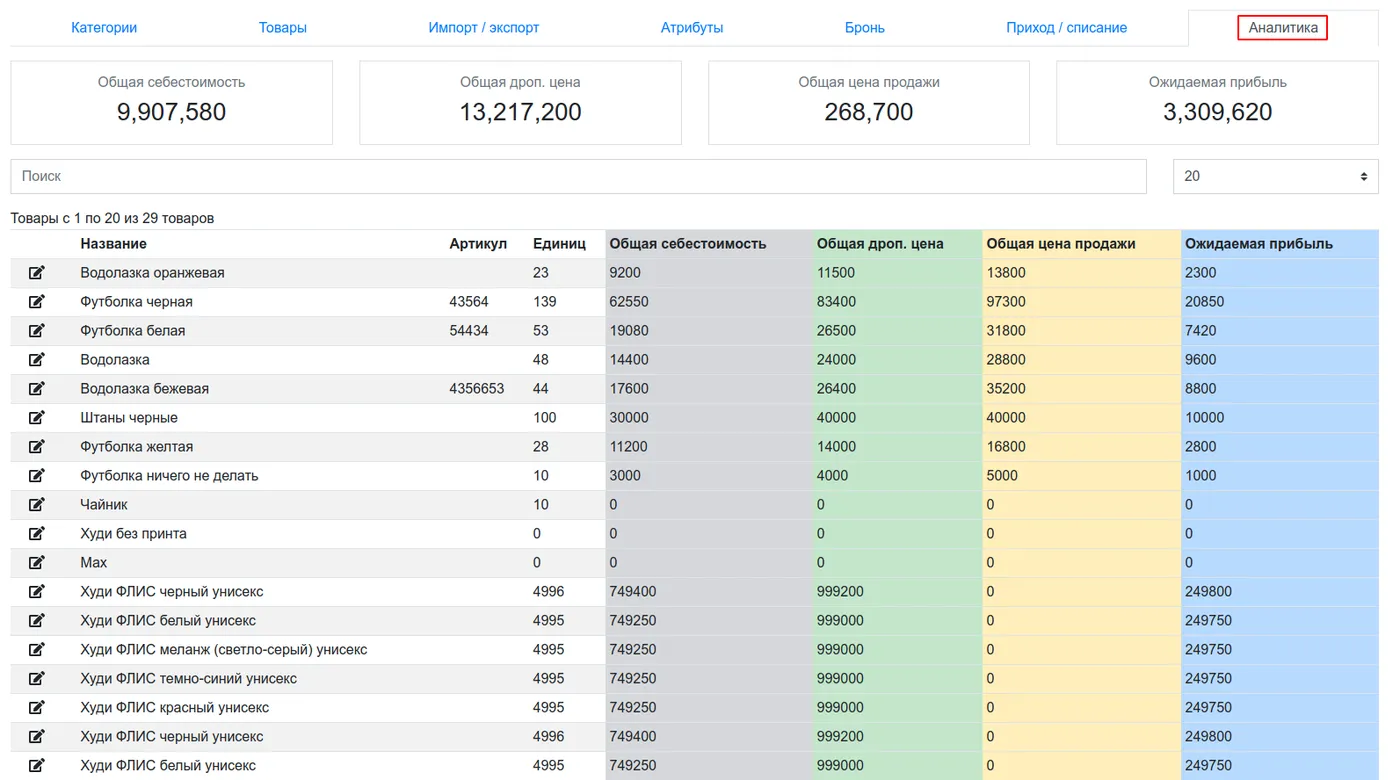
Task: Go to Импорт / экспорт tab
Action: (x=484, y=28)
